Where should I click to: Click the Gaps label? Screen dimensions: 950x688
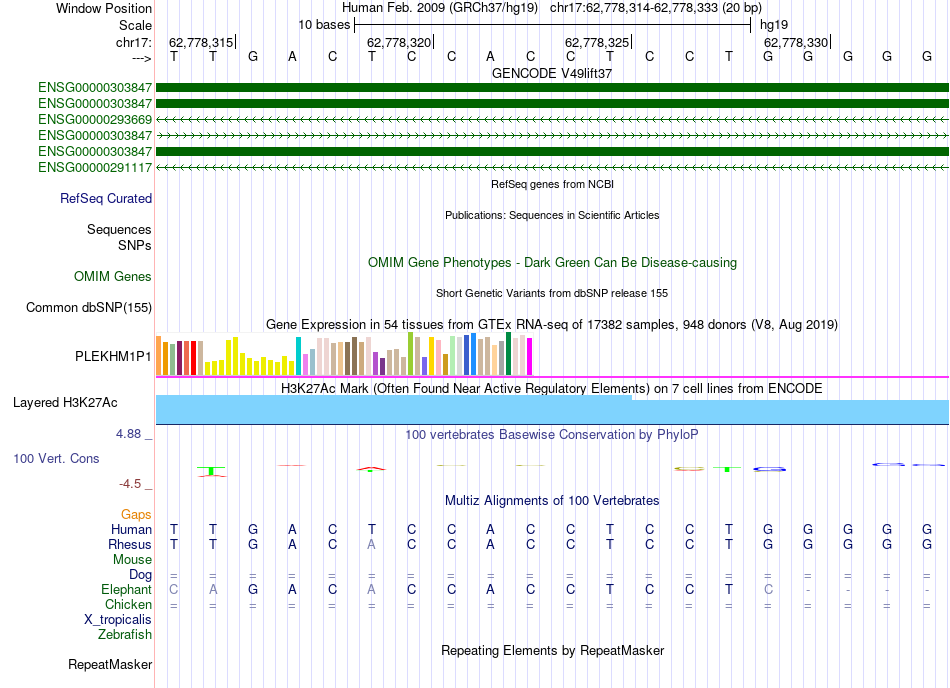(x=136, y=514)
